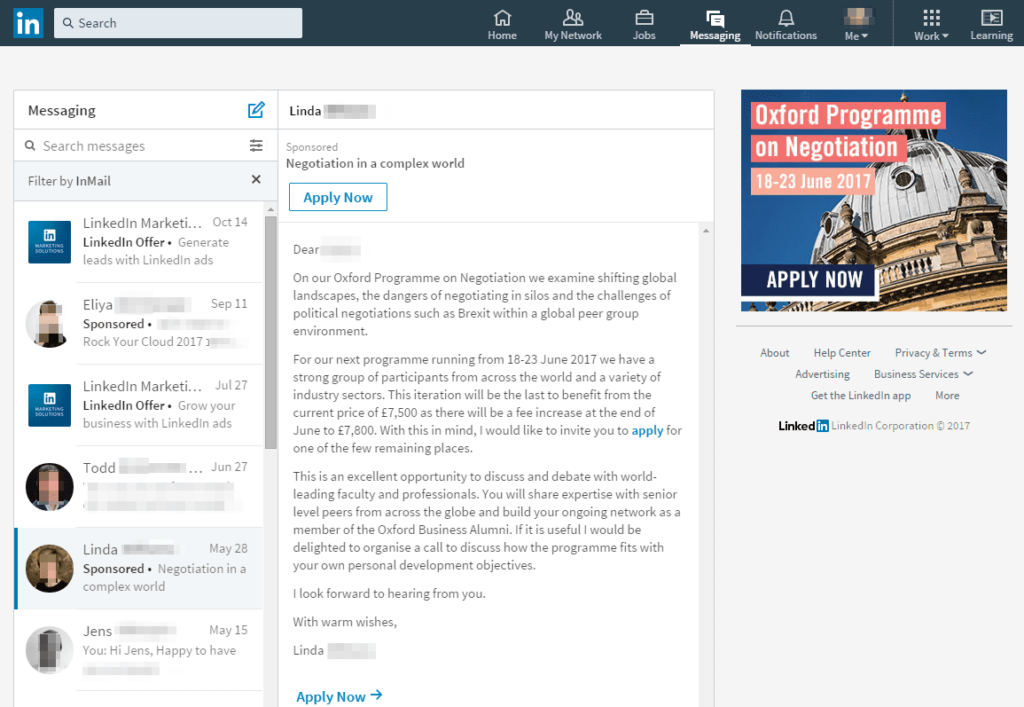The image size is (1024, 707).
Task: Click the magnifier icon in Search messages
Action: click(x=30, y=146)
